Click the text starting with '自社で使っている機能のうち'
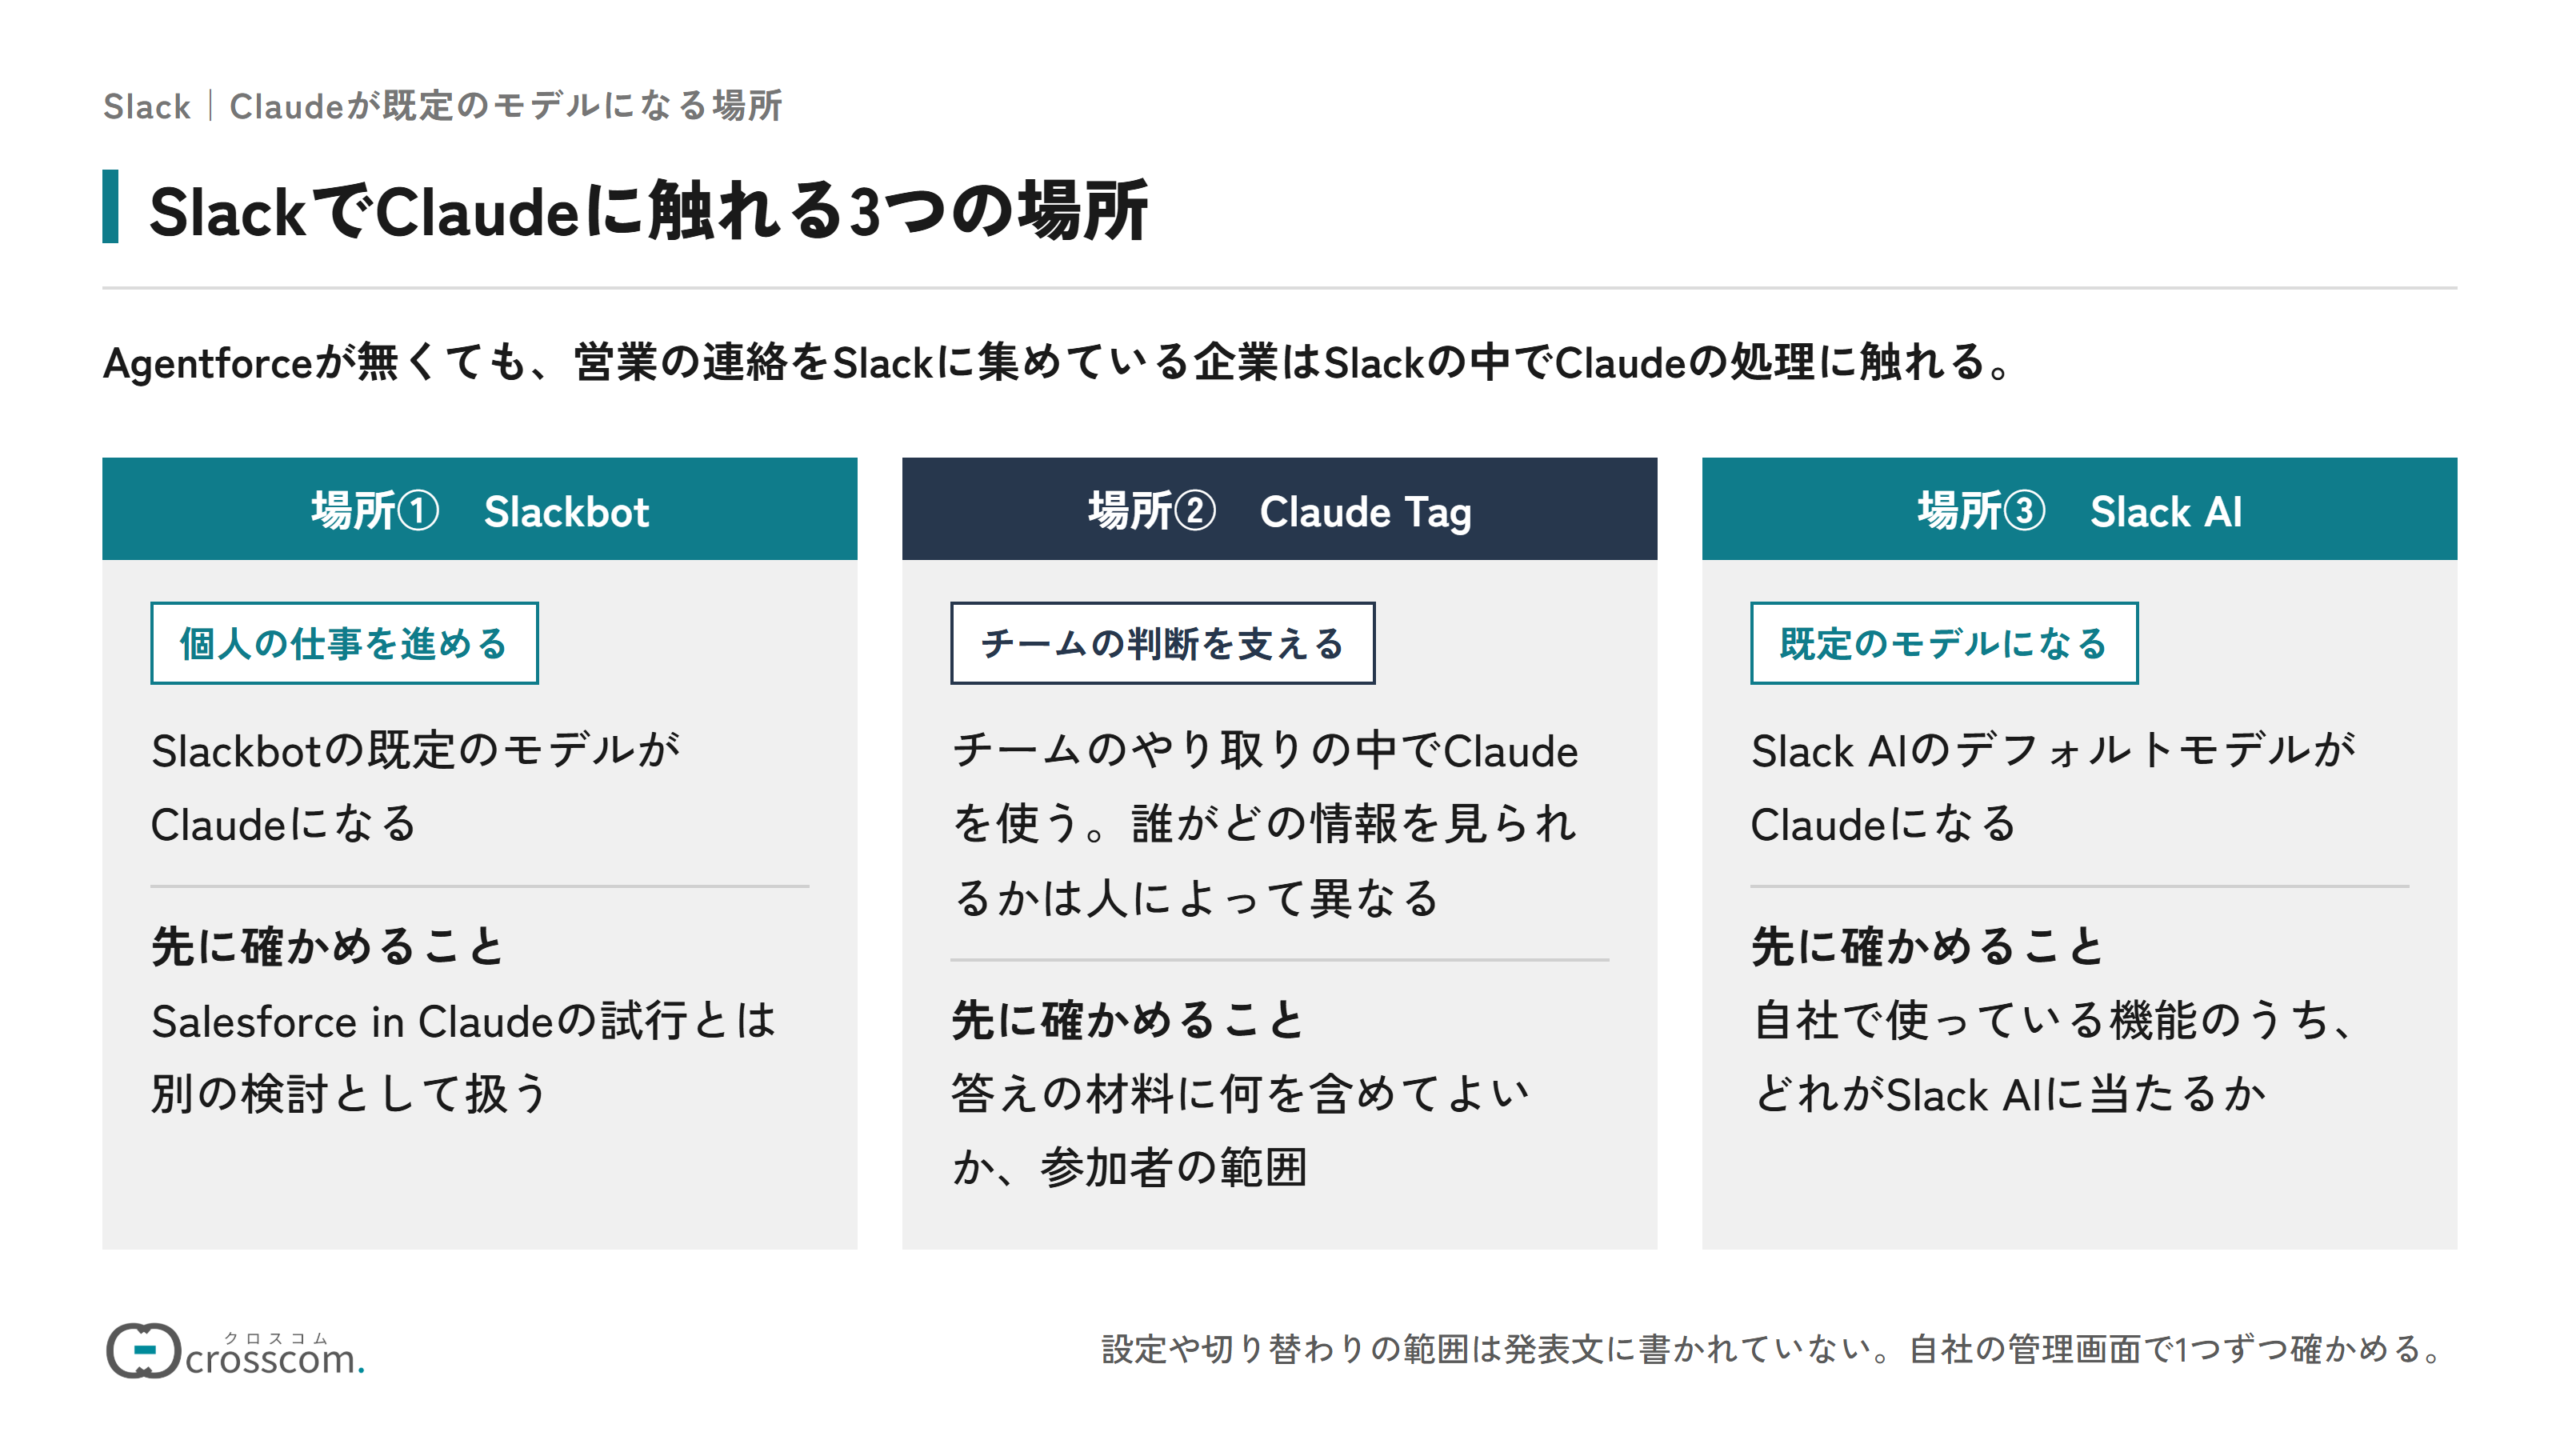2560x1440 pixels. [x=2054, y=1057]
